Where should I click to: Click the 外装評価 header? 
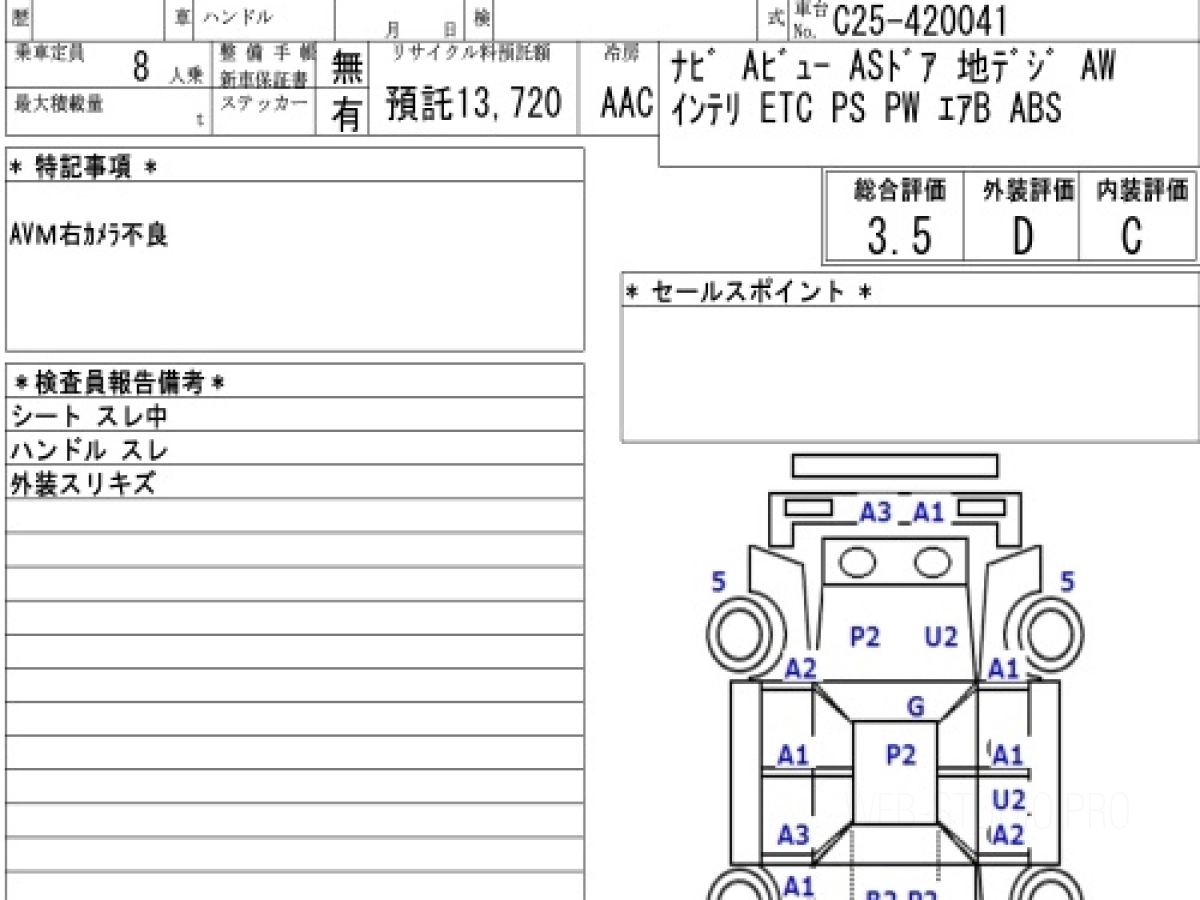(1029, 190)
